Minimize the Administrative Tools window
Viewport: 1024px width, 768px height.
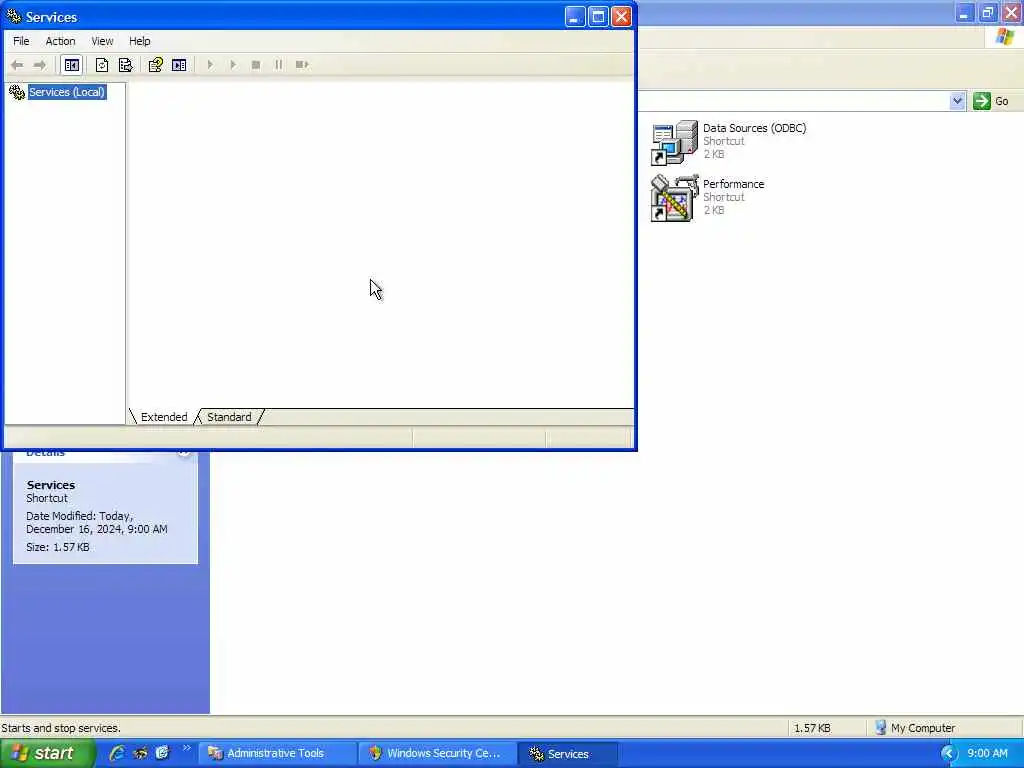click(x=964, y=12)
